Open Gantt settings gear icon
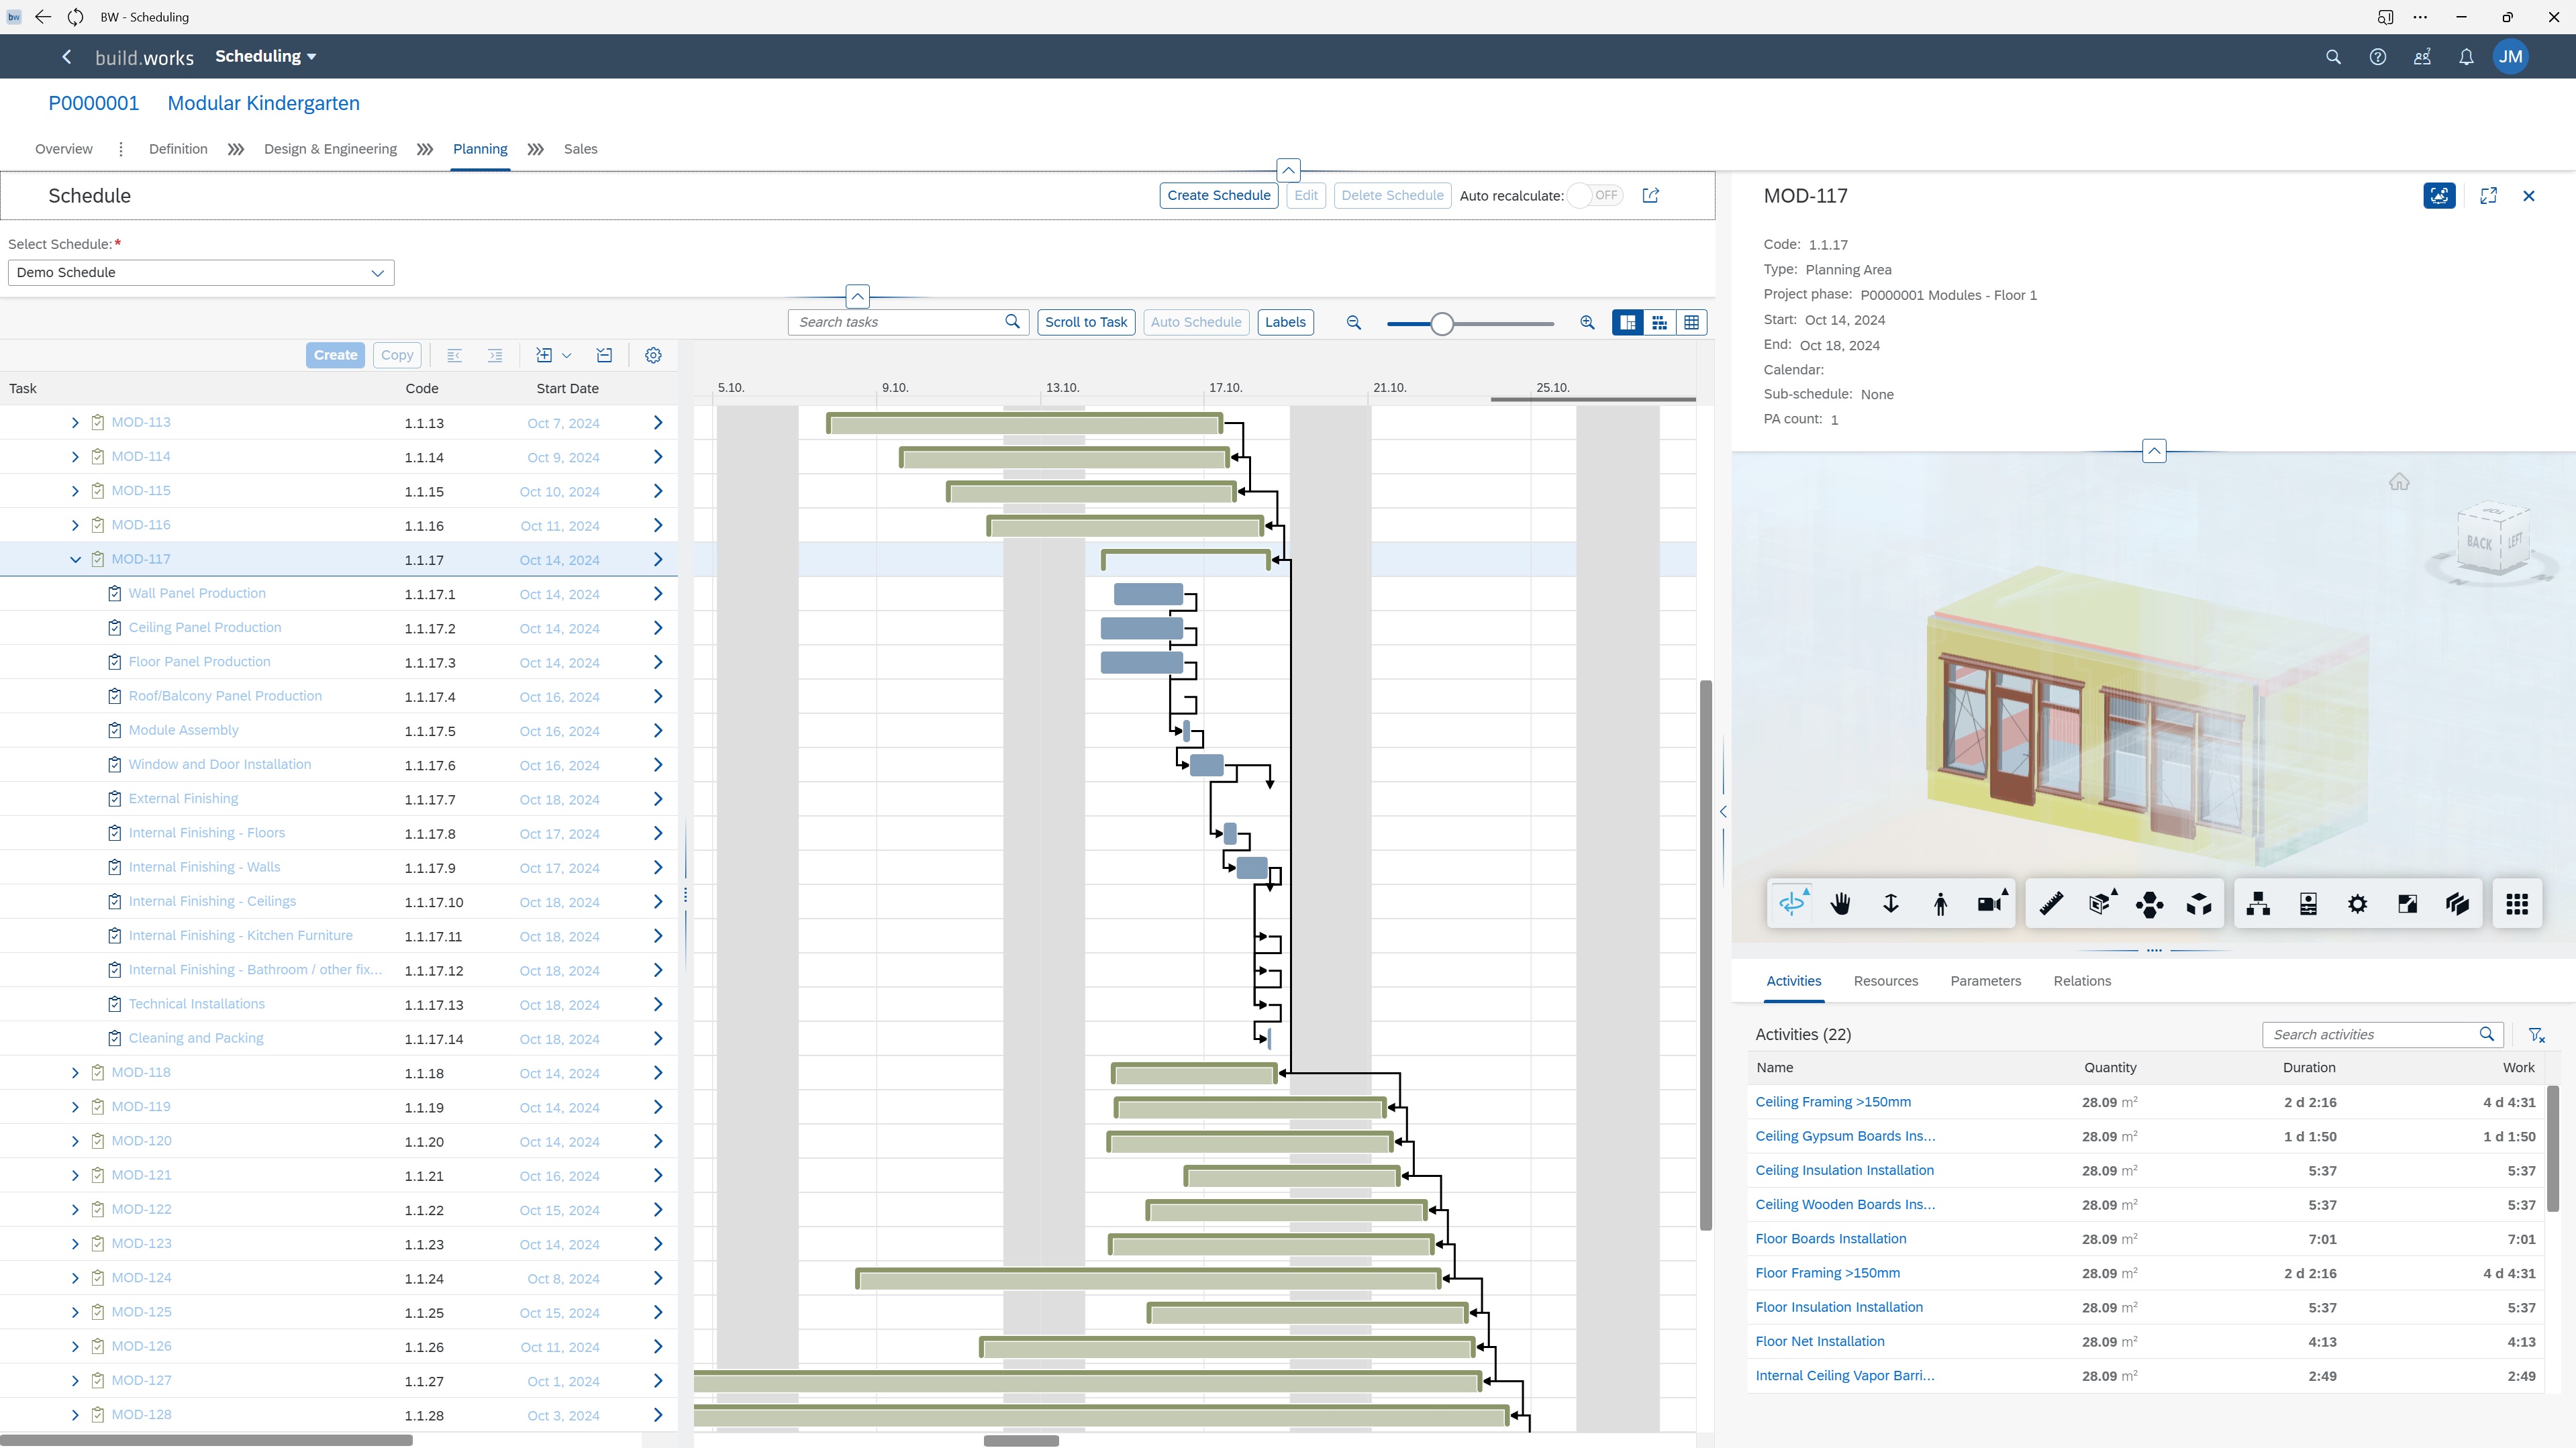2576x1448 pixels. pyautogui.click(x=653, y=355)
